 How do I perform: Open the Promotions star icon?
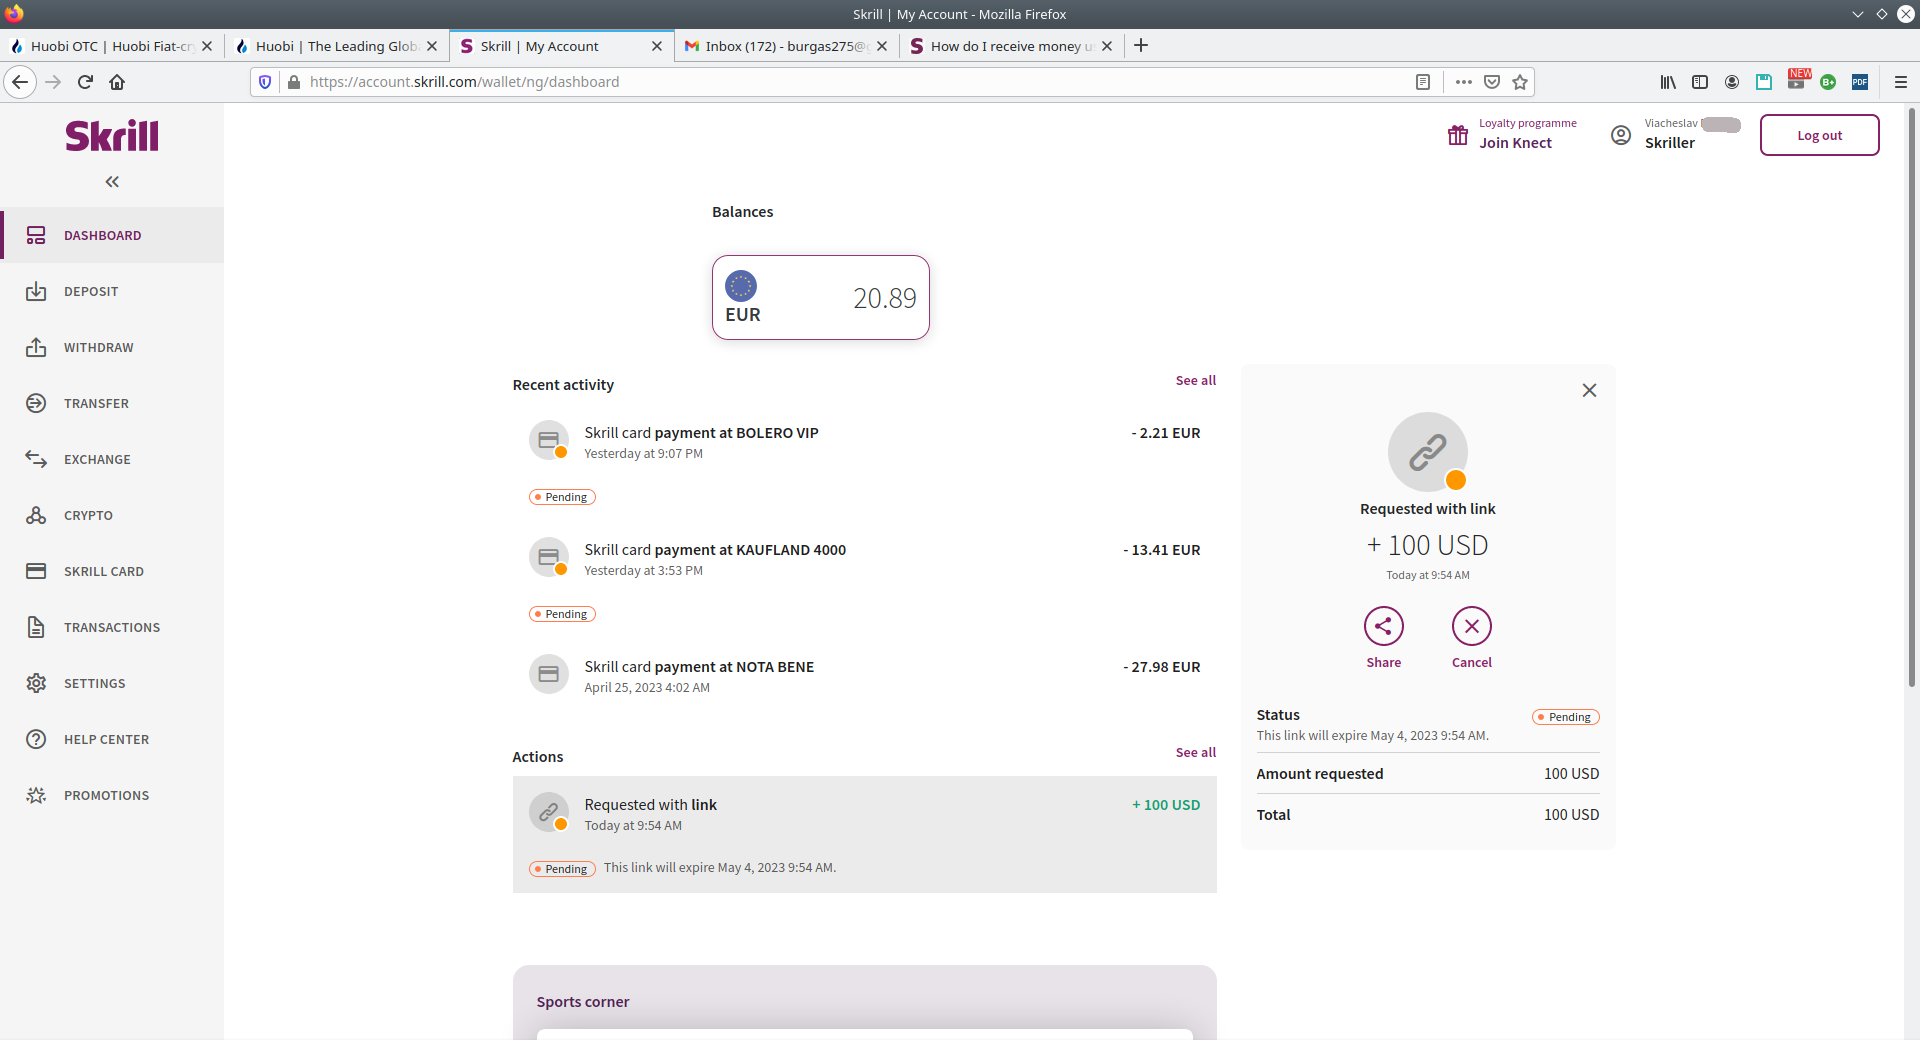[36, 795]
